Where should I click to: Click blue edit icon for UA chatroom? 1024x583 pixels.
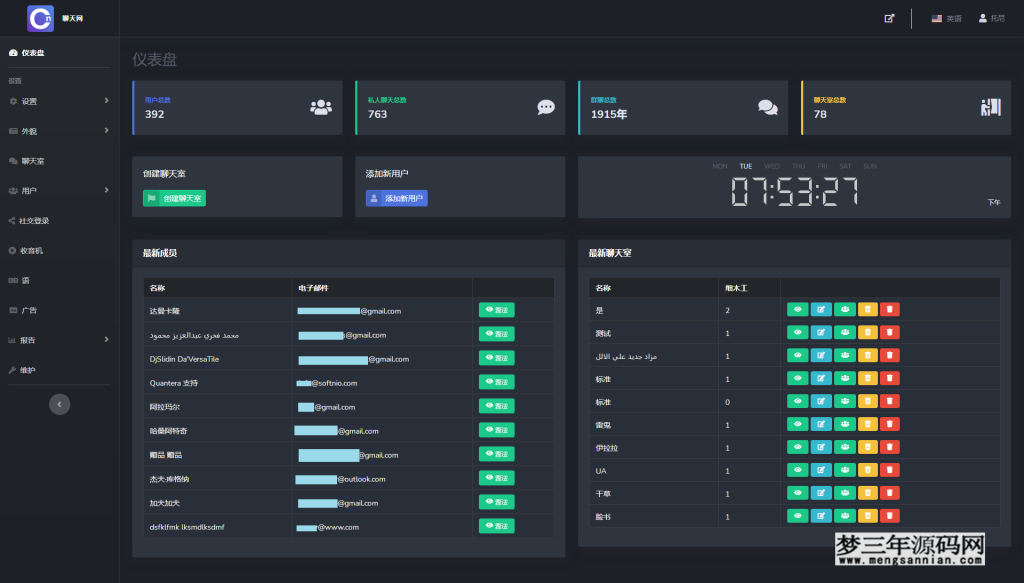(821, 471)
